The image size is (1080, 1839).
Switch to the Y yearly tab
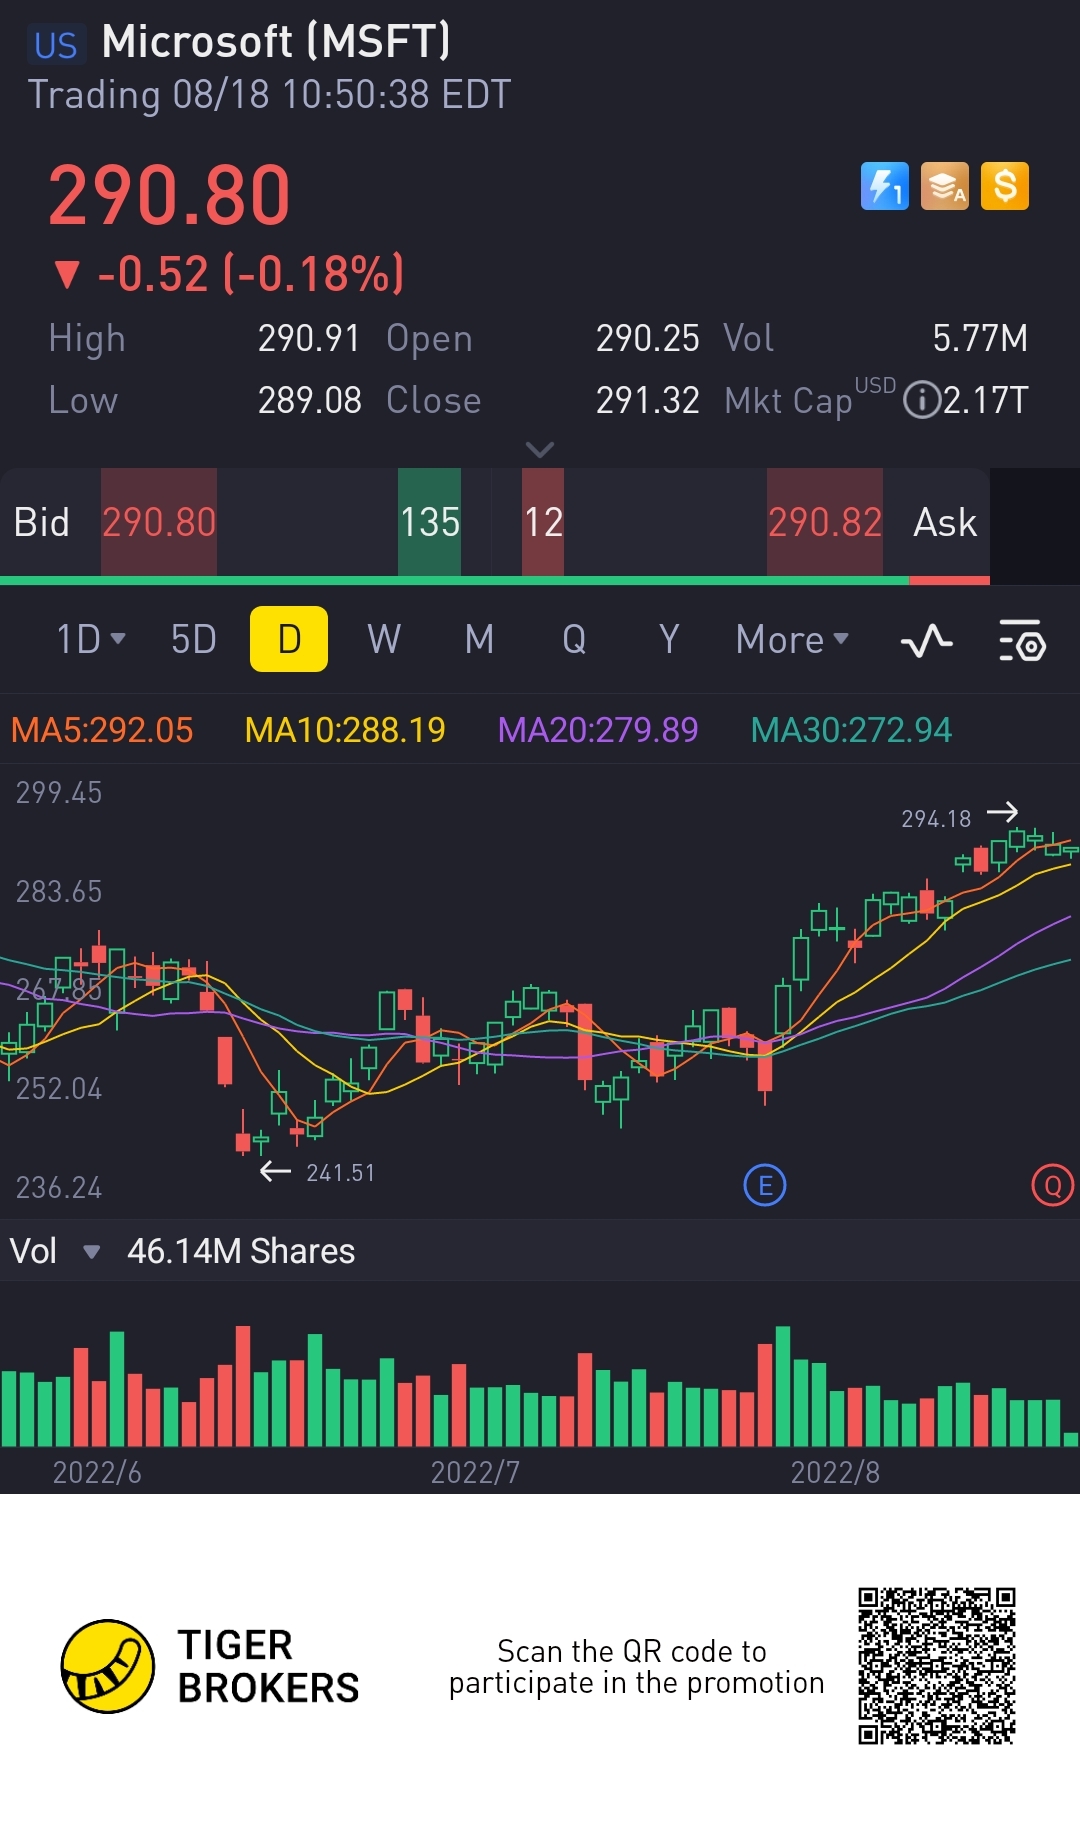click(669, 639)
